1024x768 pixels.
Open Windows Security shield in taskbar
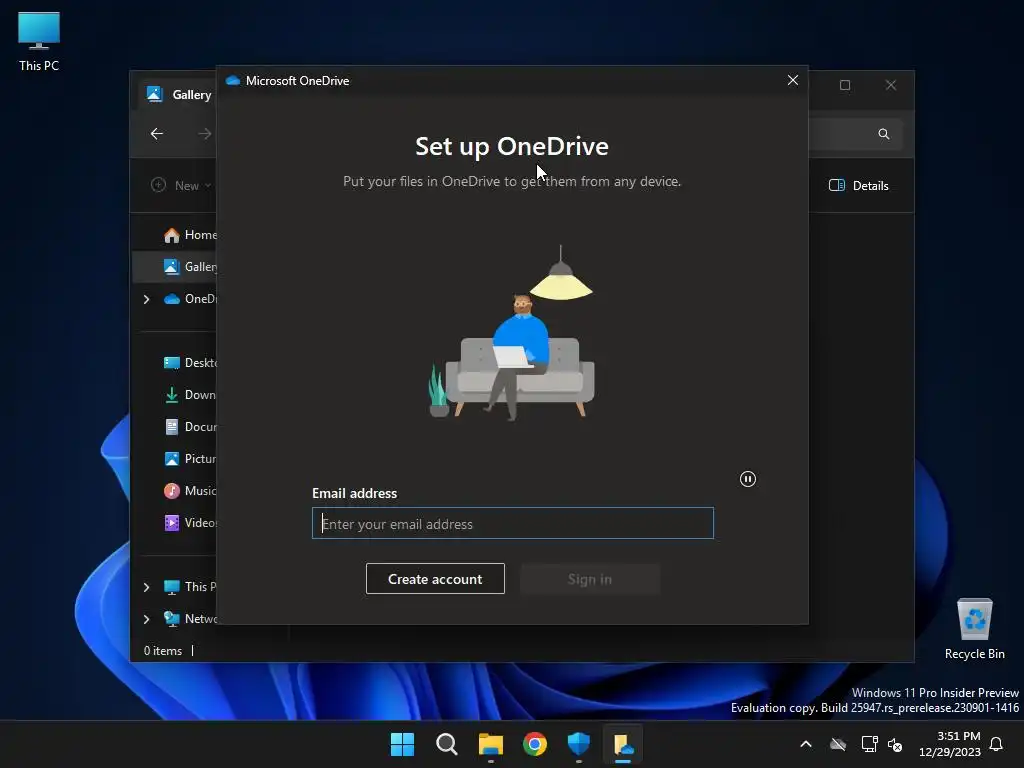click(579, 744)
